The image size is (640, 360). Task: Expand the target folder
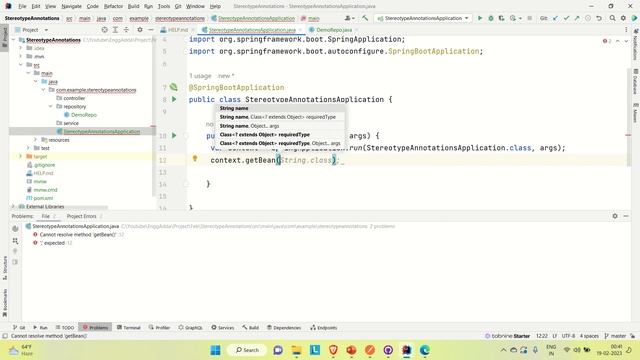pos(21,156)
